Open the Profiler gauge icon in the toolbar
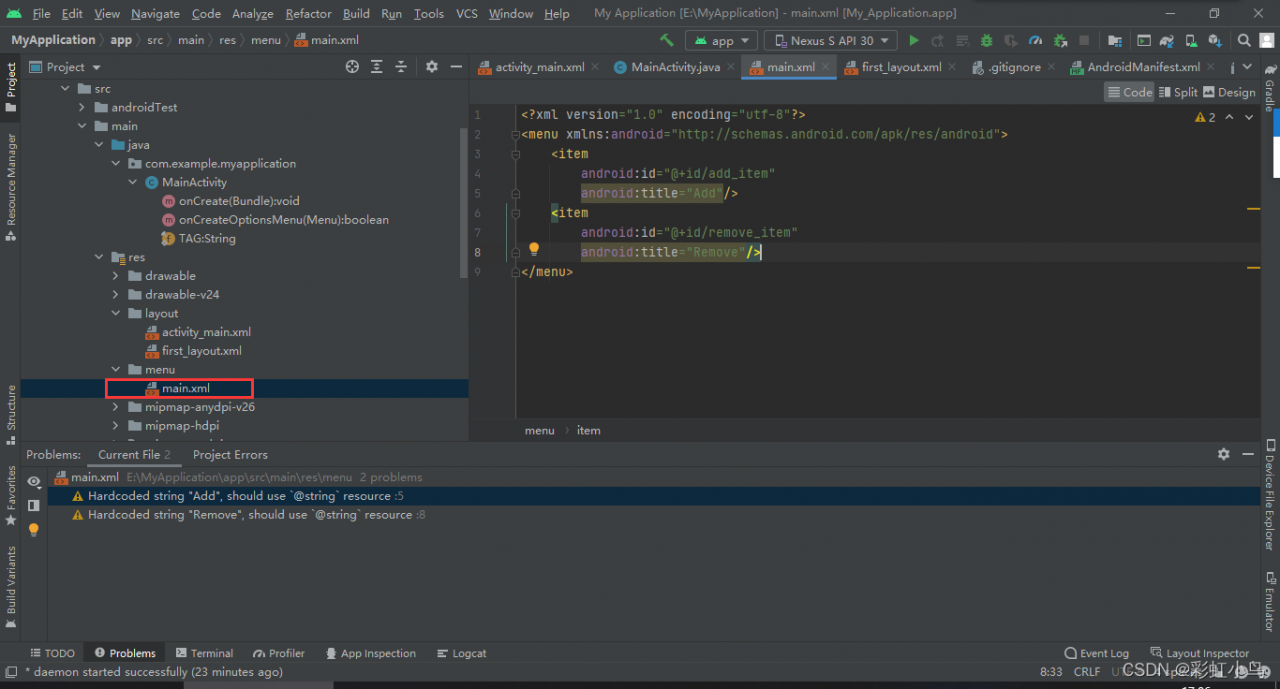Viewport: 1280px width, 689px height. 1035,41
